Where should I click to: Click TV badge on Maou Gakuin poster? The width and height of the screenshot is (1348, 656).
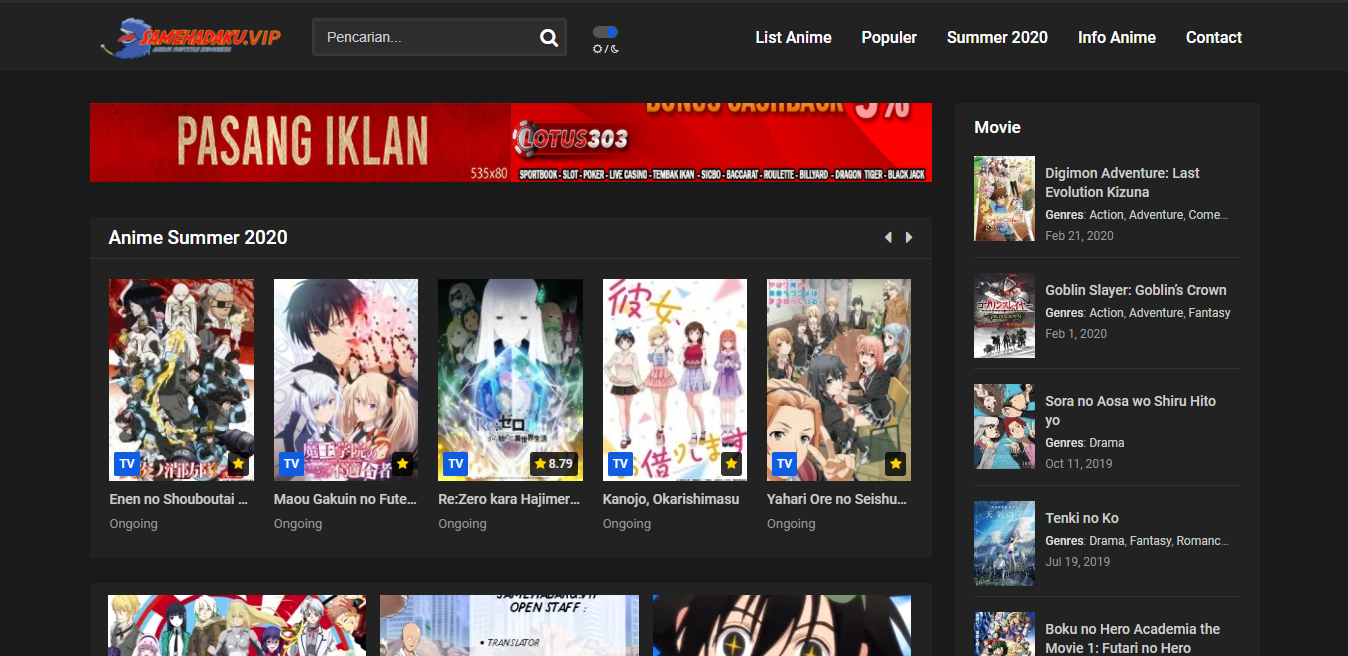pos(291,464)
